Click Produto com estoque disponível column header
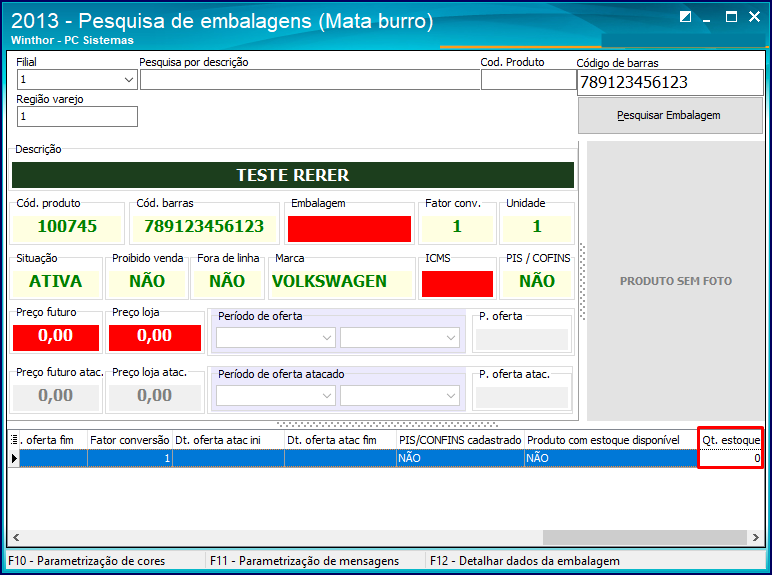 [611, 440]
